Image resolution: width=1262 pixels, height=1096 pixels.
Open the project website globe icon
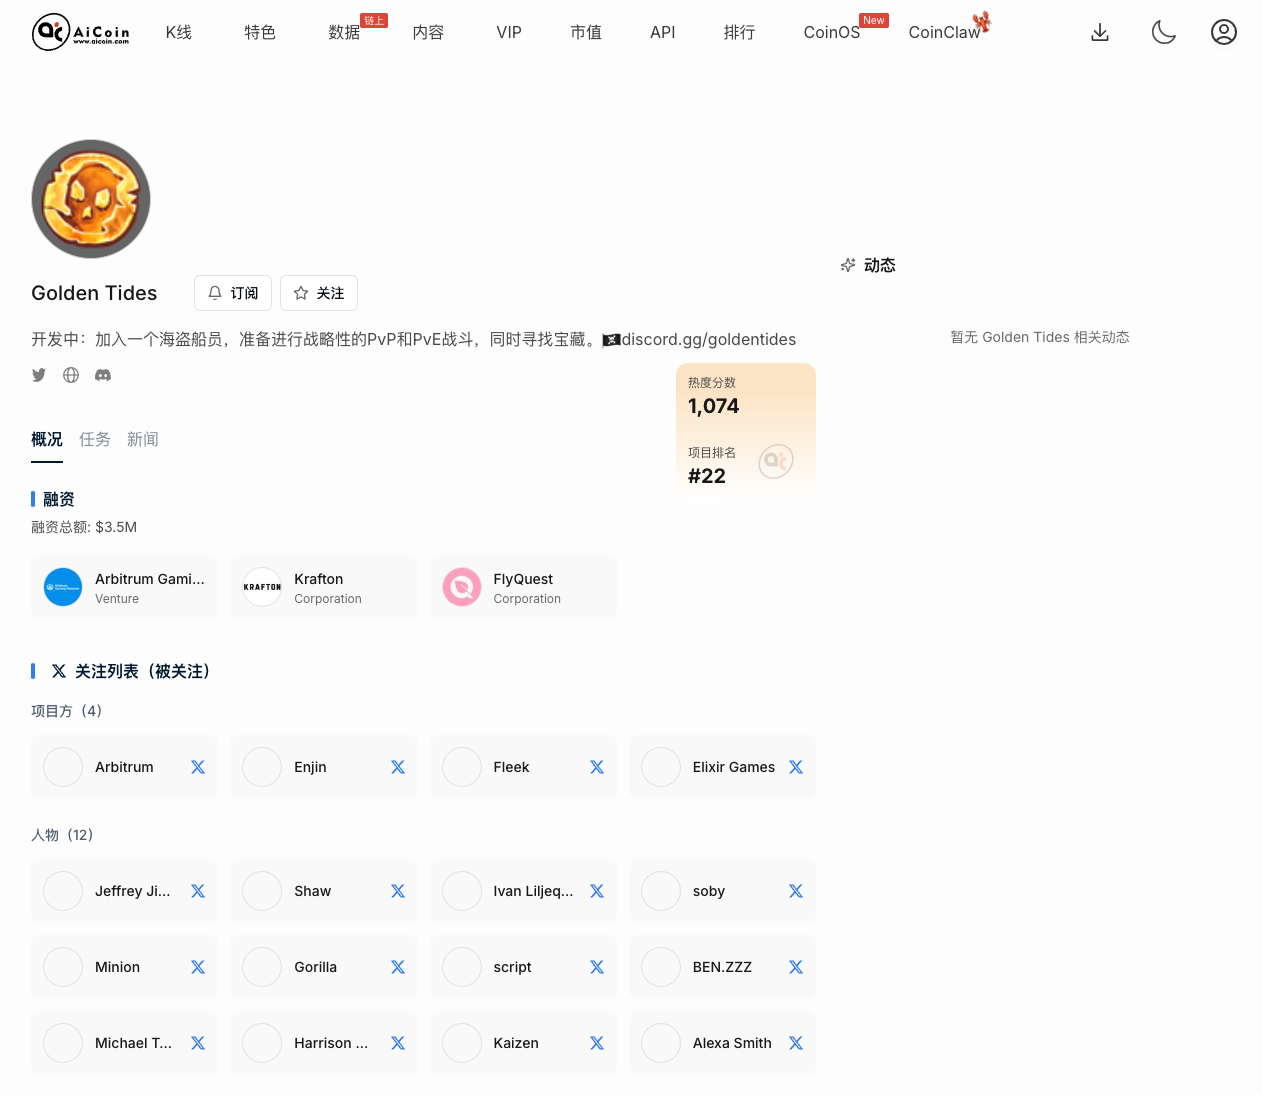tap(70, 374)
